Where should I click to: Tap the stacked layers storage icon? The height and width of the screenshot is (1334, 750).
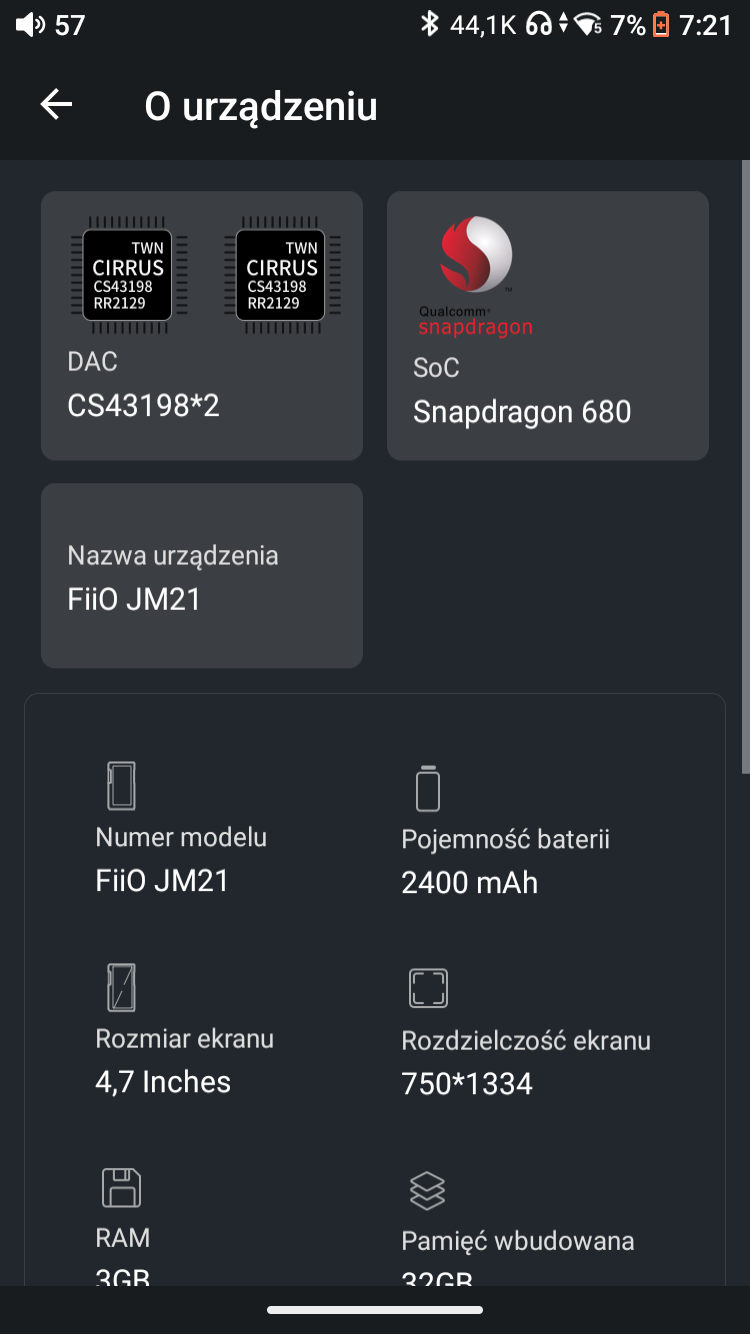point(428,1190)
